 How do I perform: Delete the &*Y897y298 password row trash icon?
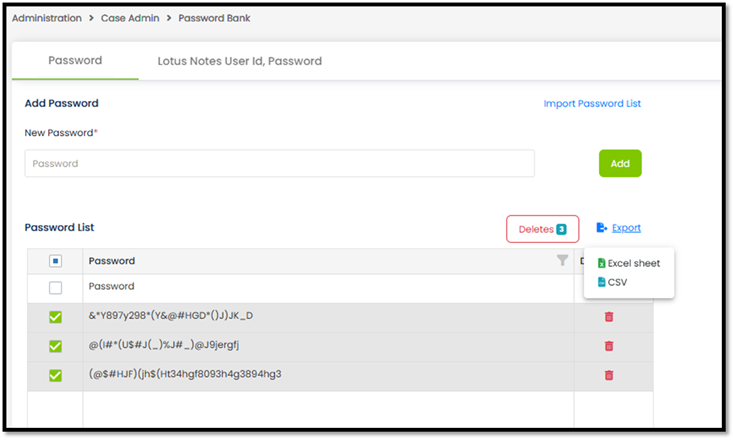[x=609, y=317]
